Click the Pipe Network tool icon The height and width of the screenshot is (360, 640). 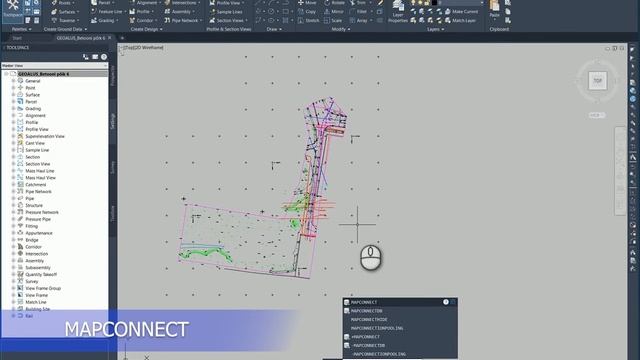pyautogui.click(x=167, y=20)
